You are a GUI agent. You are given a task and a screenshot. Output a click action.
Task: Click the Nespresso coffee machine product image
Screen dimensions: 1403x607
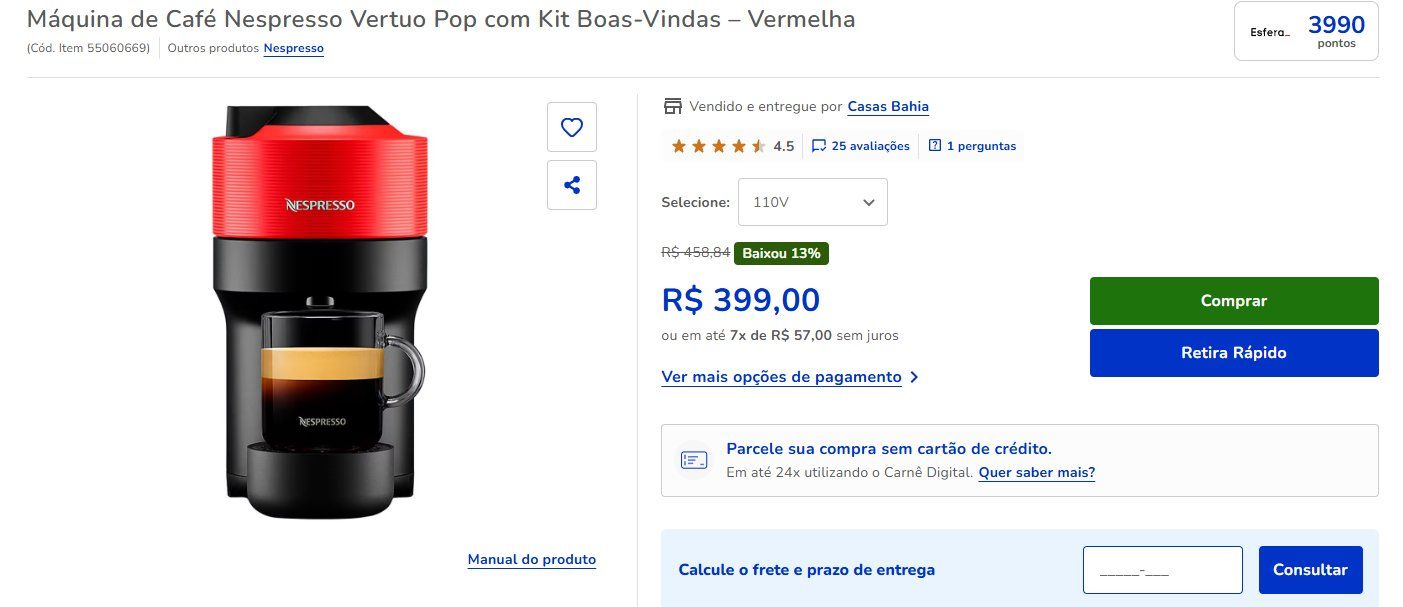tap(320, 312)
